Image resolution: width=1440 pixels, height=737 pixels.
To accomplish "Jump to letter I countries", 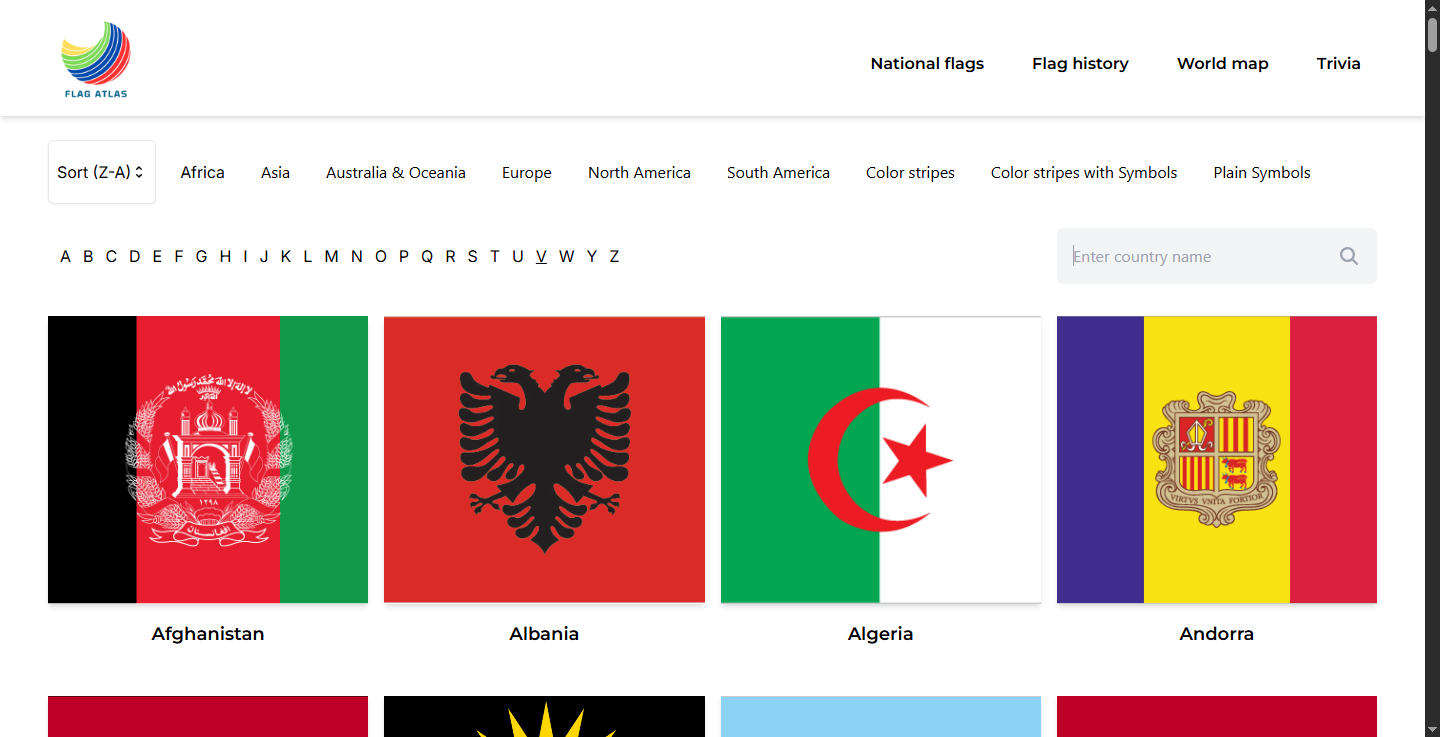I will (245, 256).
